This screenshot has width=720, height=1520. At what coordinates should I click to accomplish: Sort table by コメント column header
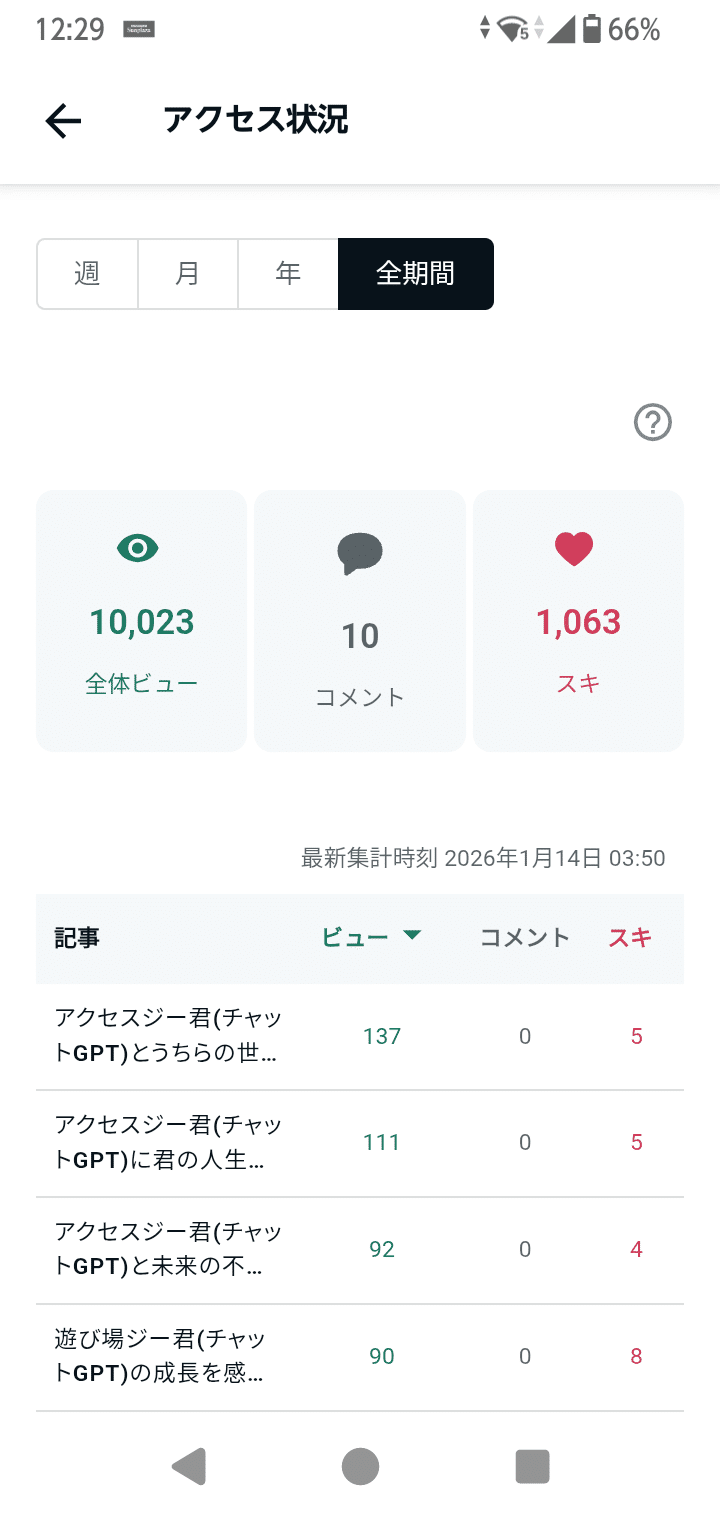525,937
